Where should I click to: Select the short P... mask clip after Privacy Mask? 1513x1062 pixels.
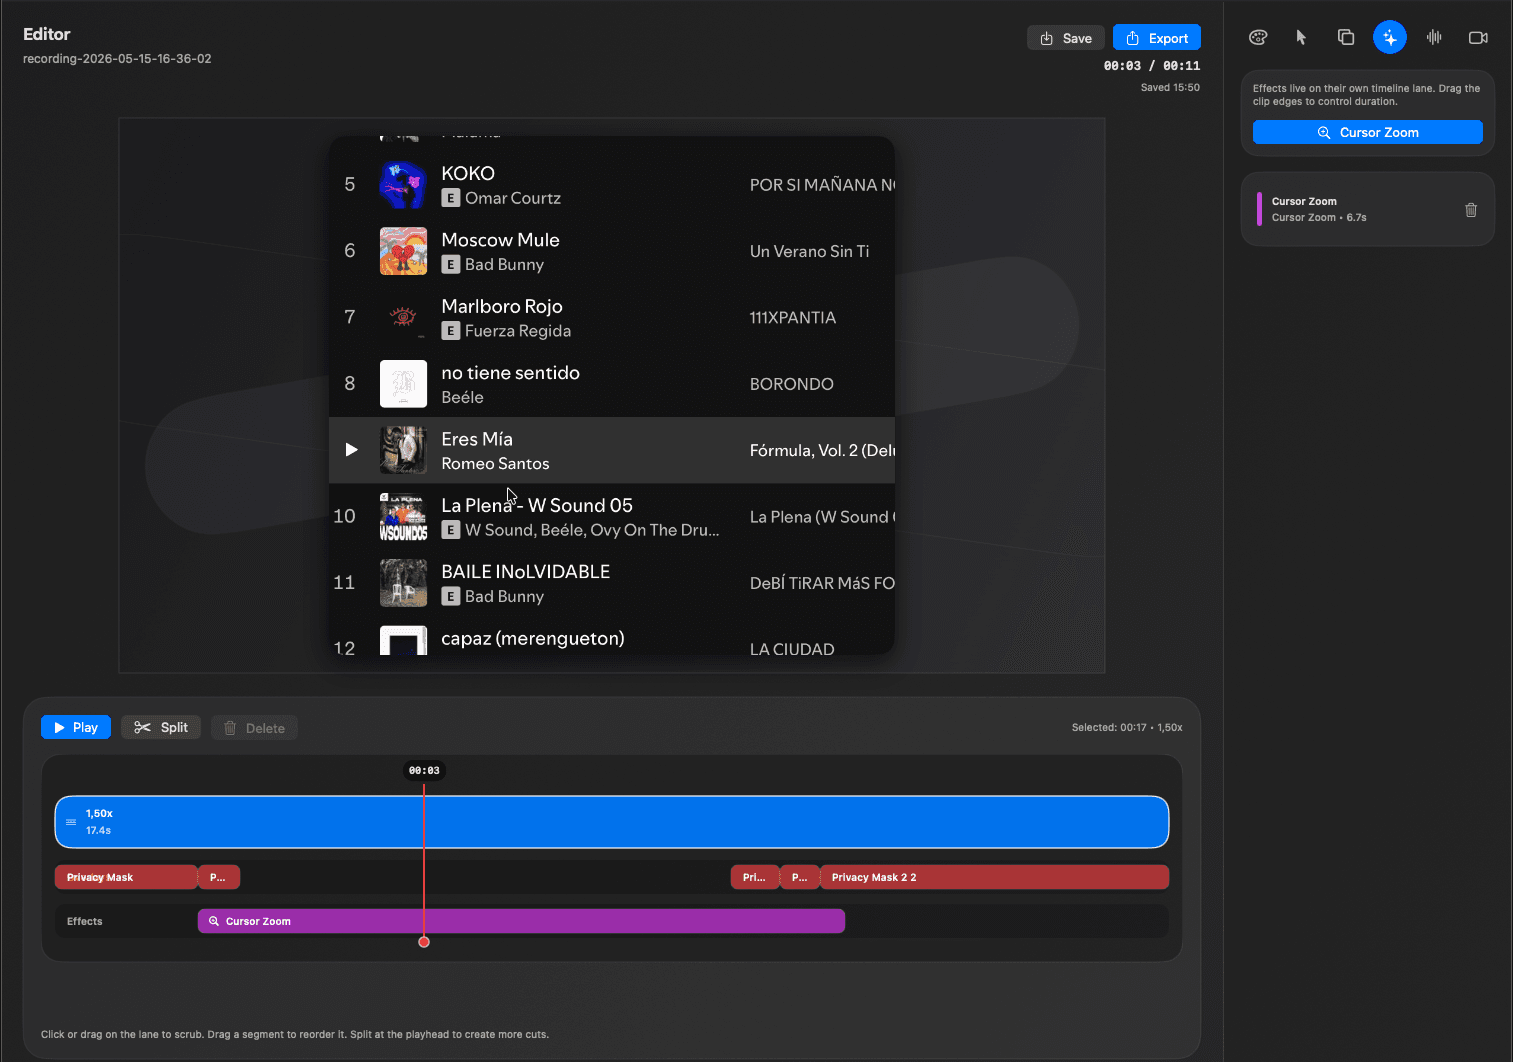tap(219, 877)
